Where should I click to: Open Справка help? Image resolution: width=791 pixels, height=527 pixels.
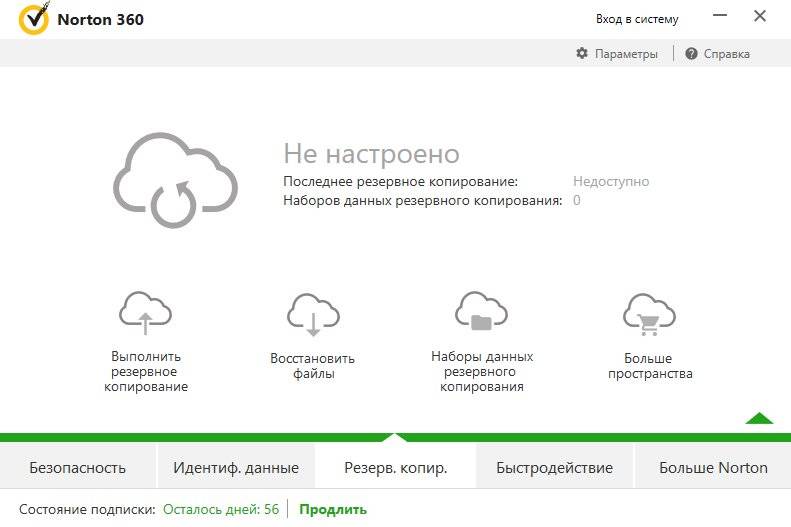click(726, 53)
